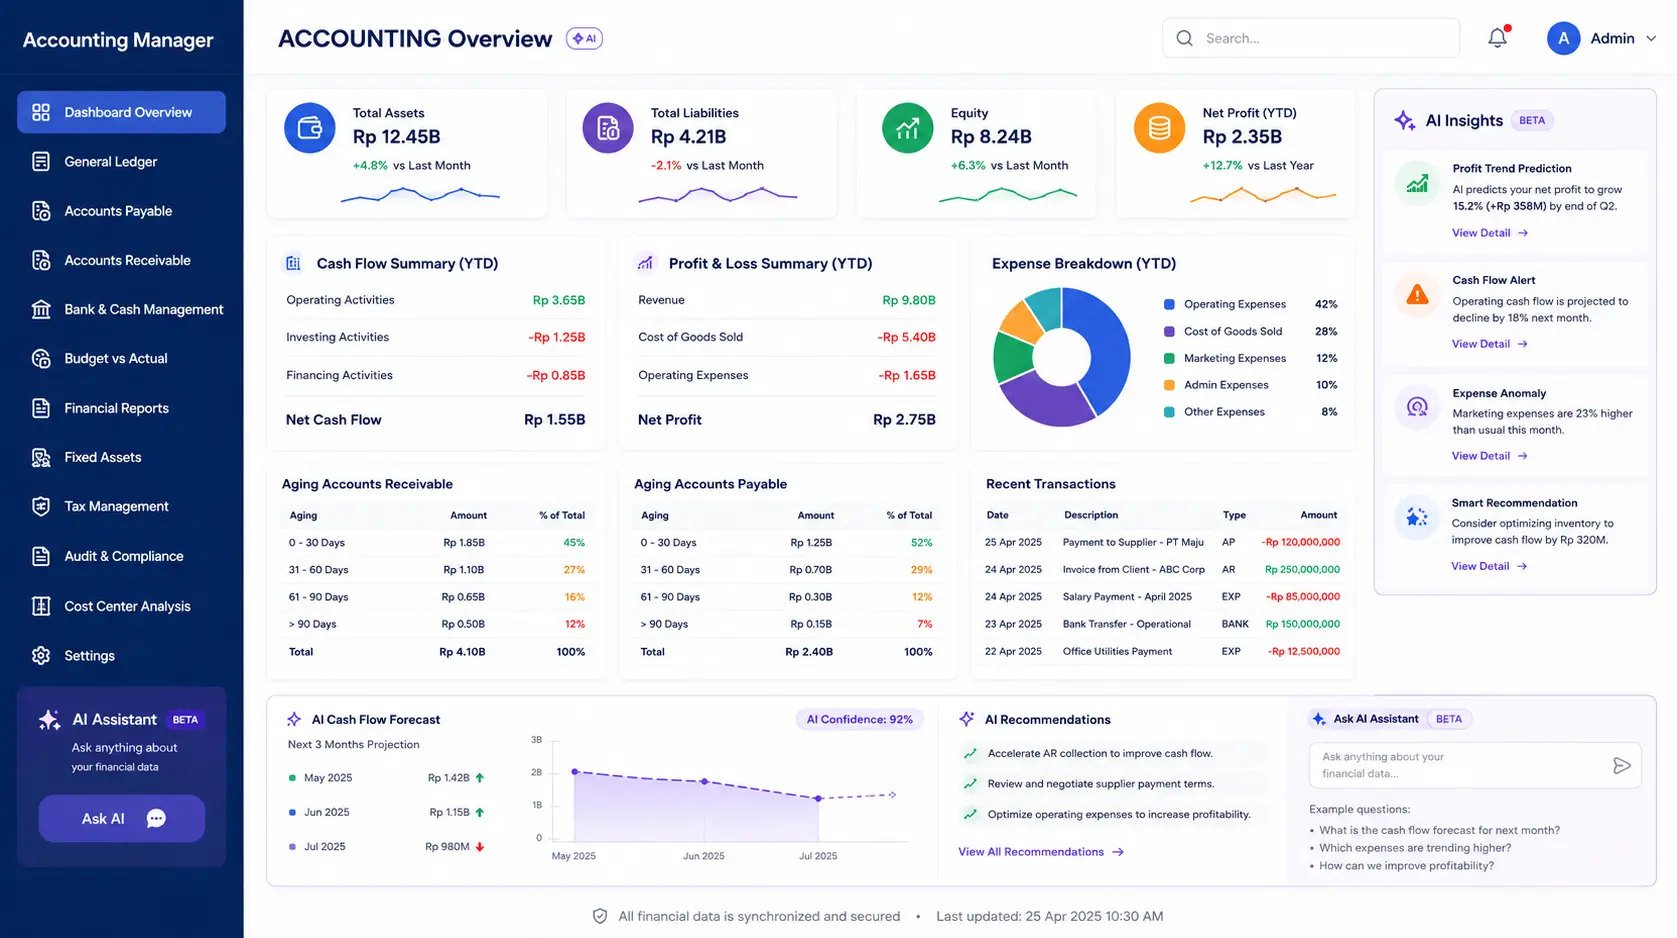Viewport: 1677px width, 938px height.
Task: Click the Expense Anomaly icon
Action: coord(1417,407)
